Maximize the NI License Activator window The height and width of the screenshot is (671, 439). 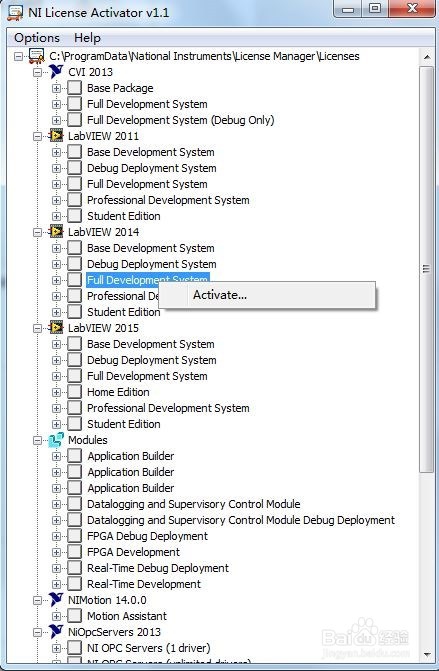point(375,8)
